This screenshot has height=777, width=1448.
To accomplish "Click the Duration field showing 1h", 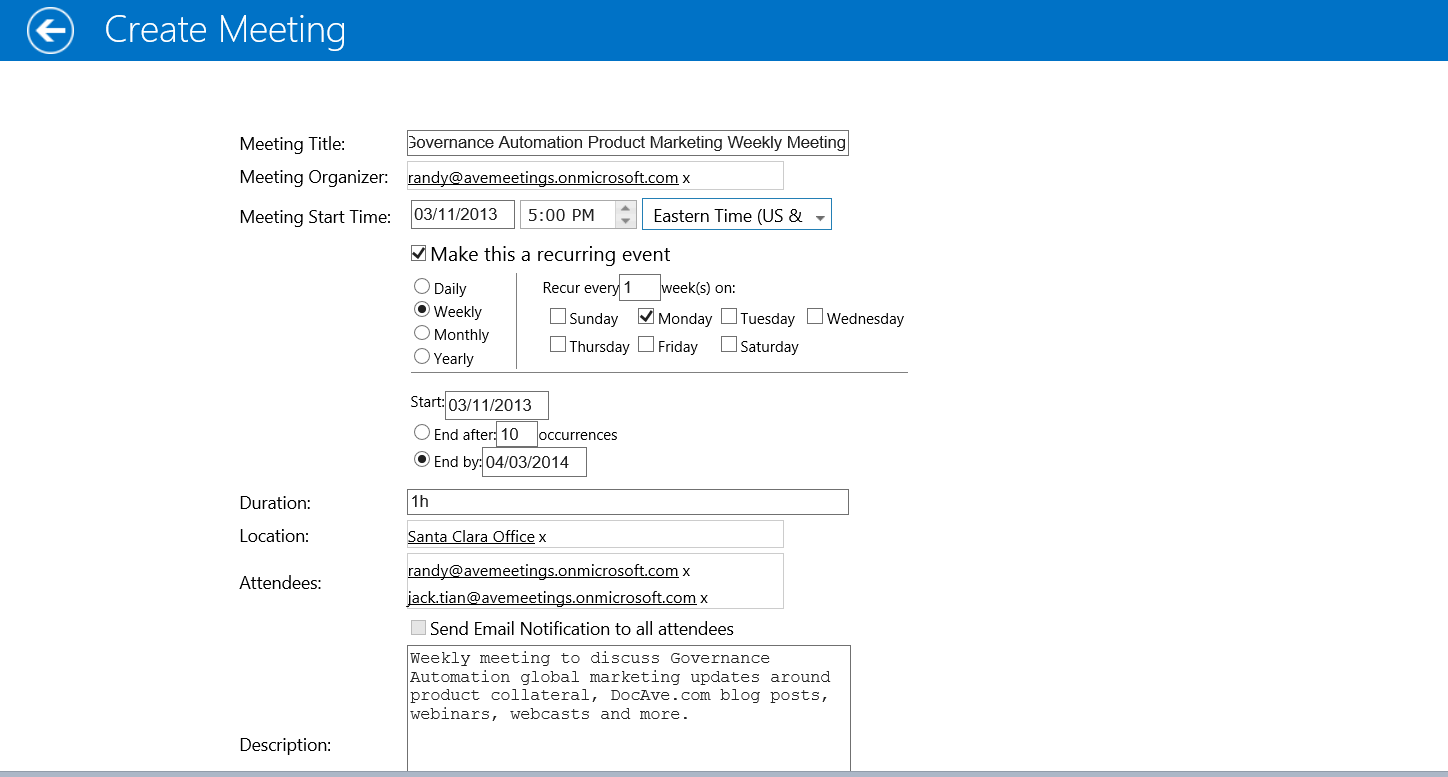I will (627, 502).
